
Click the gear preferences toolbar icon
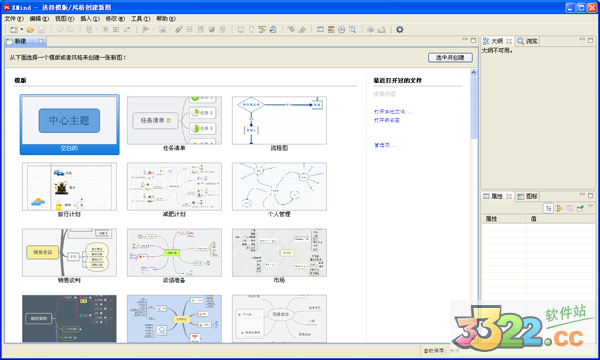click(400, 29)
